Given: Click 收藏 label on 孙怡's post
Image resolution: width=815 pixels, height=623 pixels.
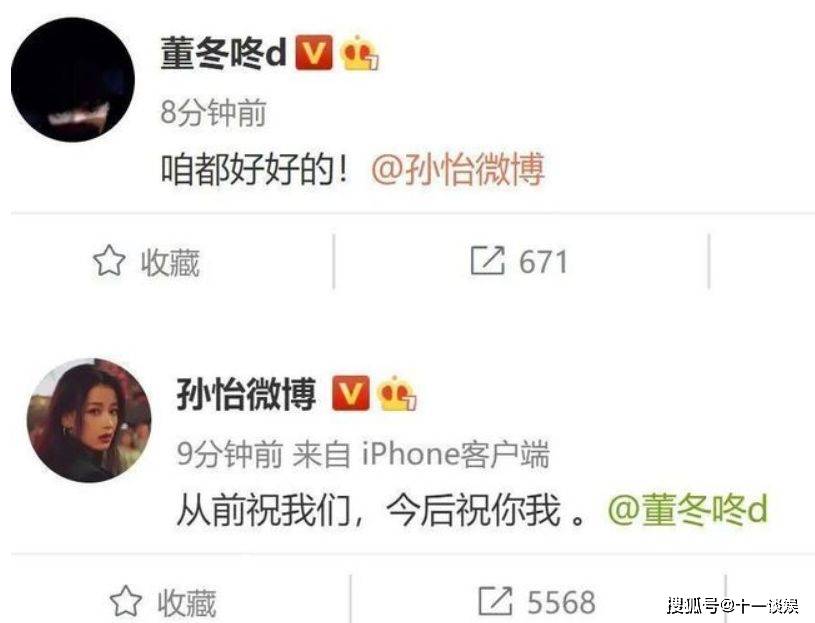Looking at the screenshot, I should point(187,603).
